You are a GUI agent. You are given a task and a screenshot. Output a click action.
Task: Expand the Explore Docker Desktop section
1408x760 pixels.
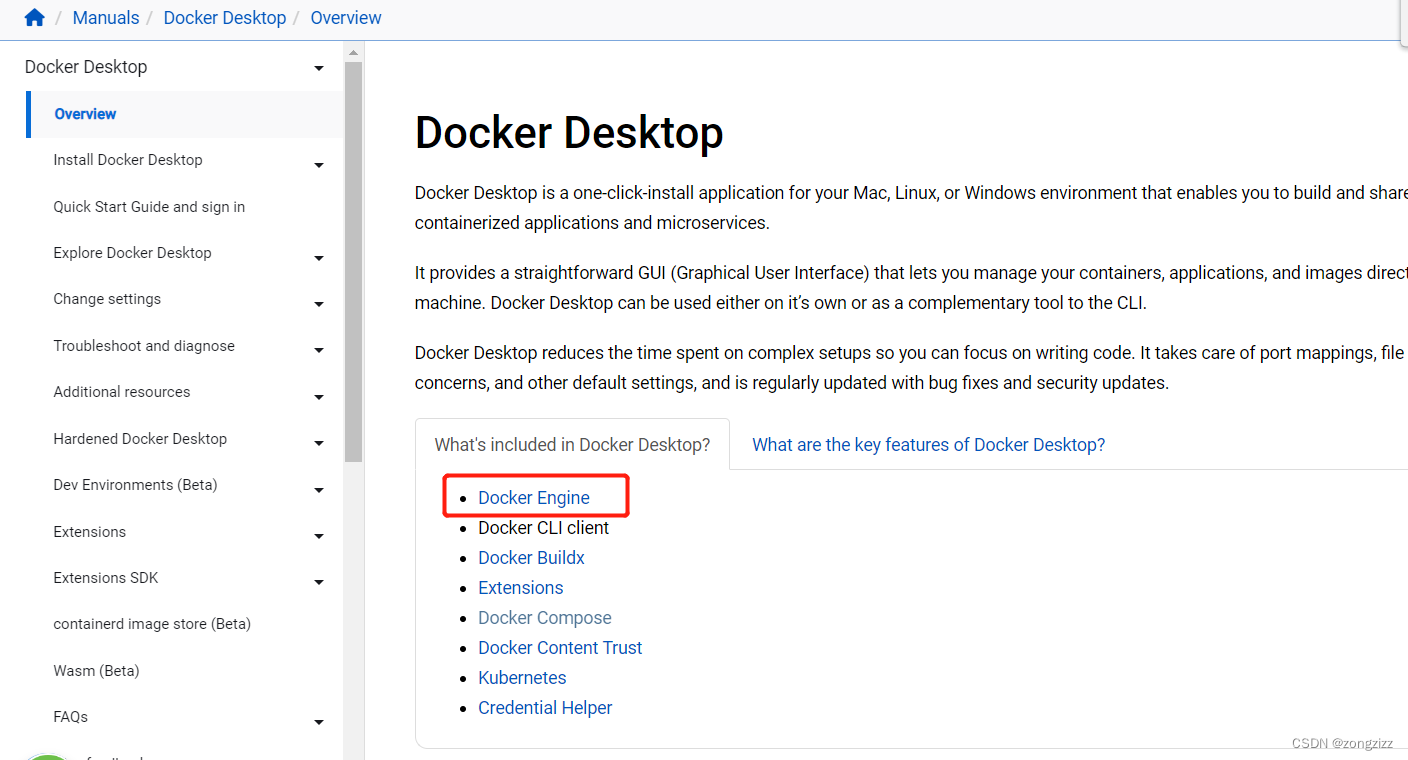pyautogui.click(x=318, y=257)
